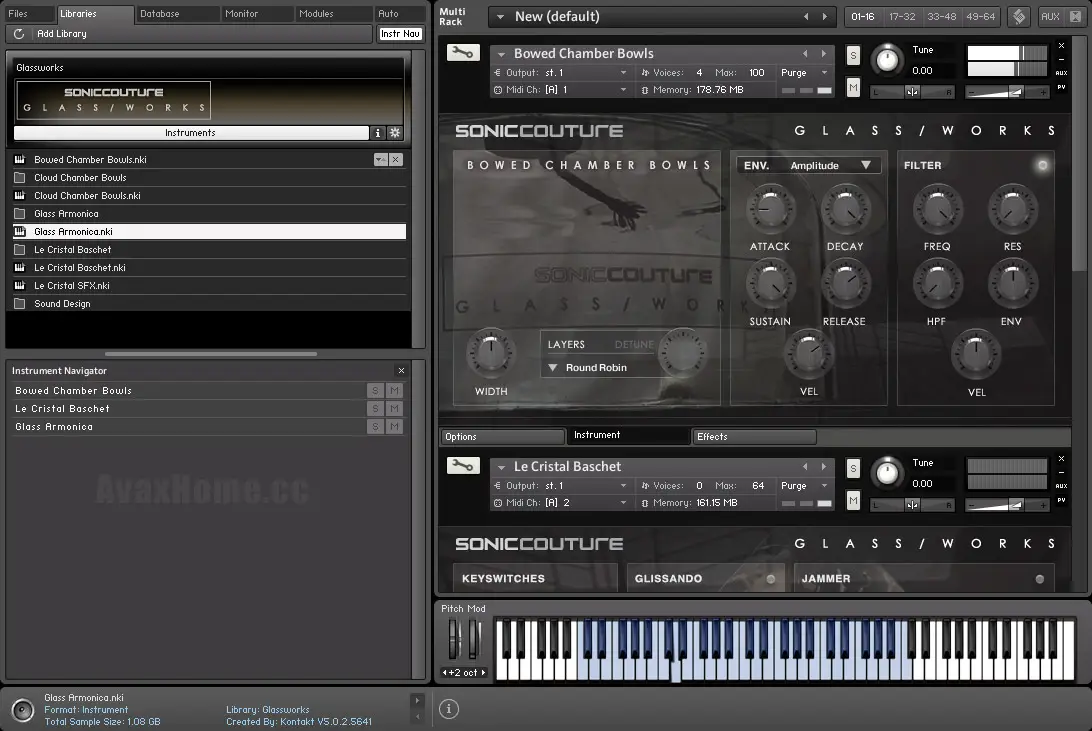Click the sample preview speaker icon

tap(22, 709)
